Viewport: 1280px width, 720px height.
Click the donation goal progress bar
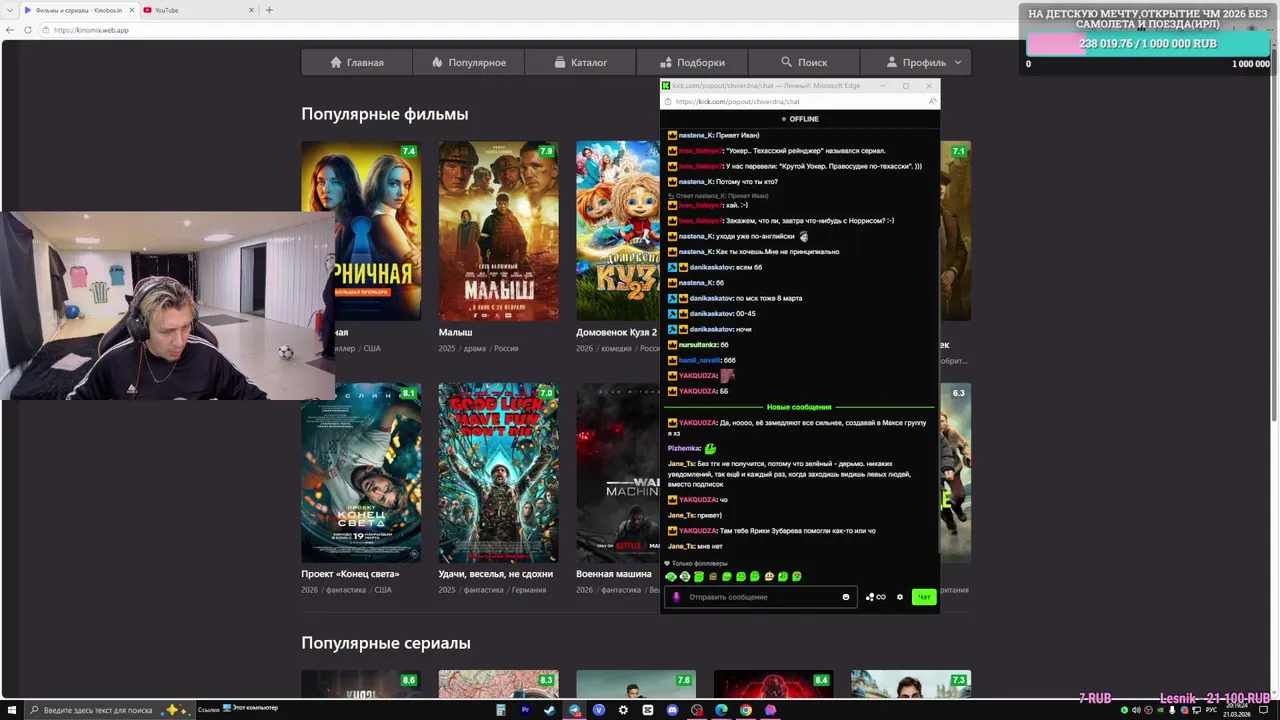tap(1148, 44)
